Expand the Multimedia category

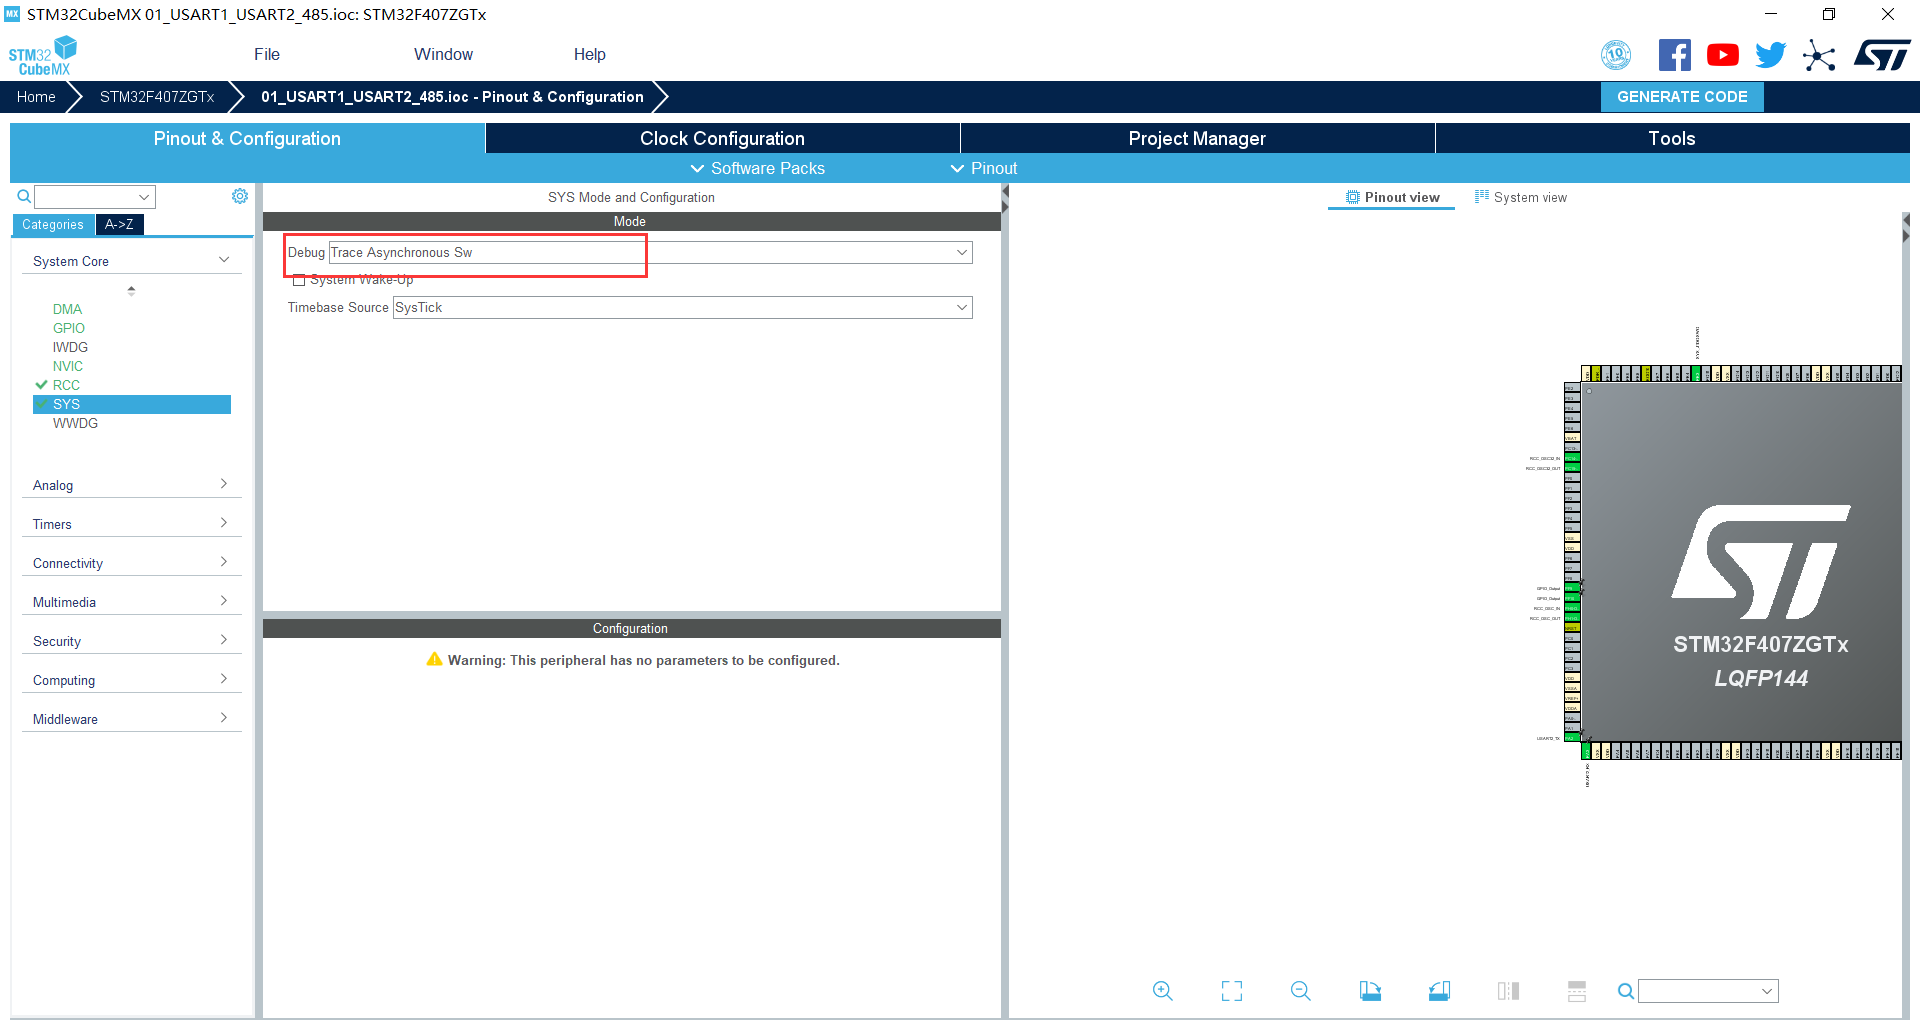point(131,602)
